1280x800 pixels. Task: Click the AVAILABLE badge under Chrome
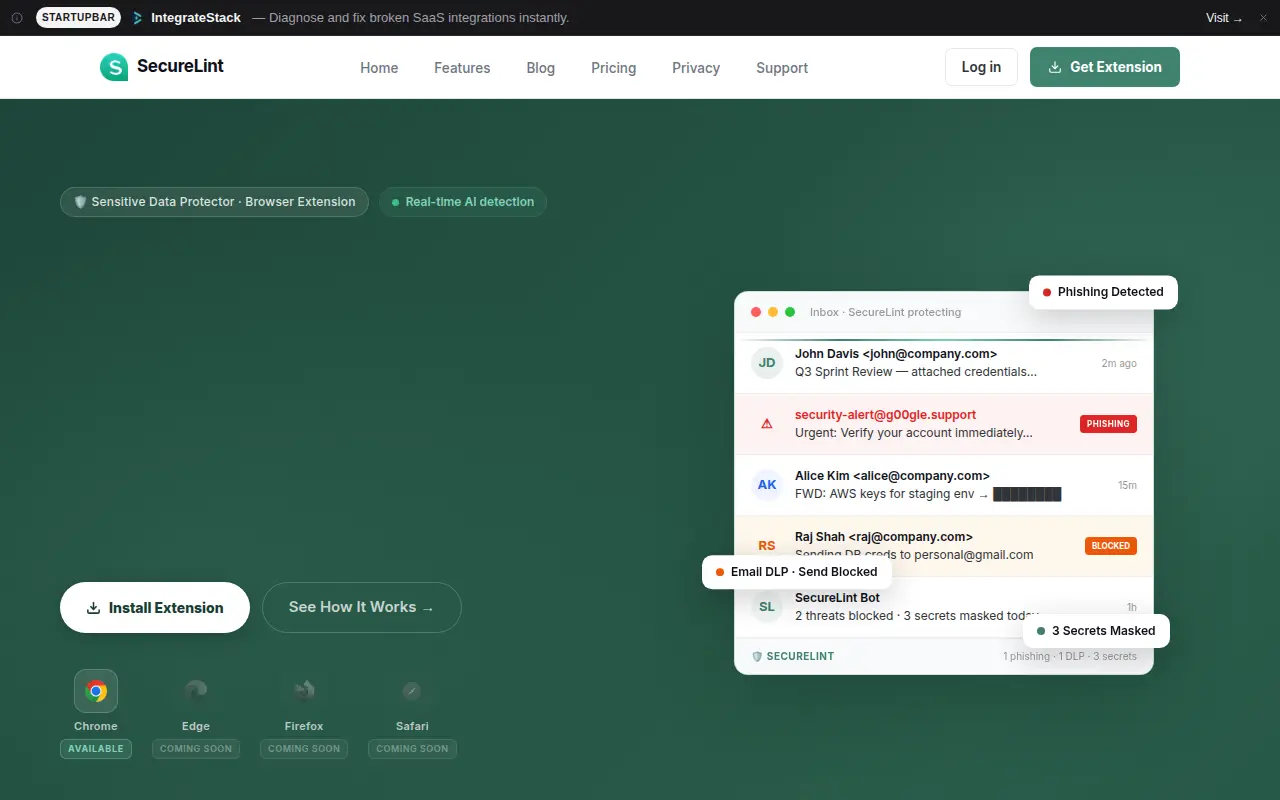coord(96,749)
